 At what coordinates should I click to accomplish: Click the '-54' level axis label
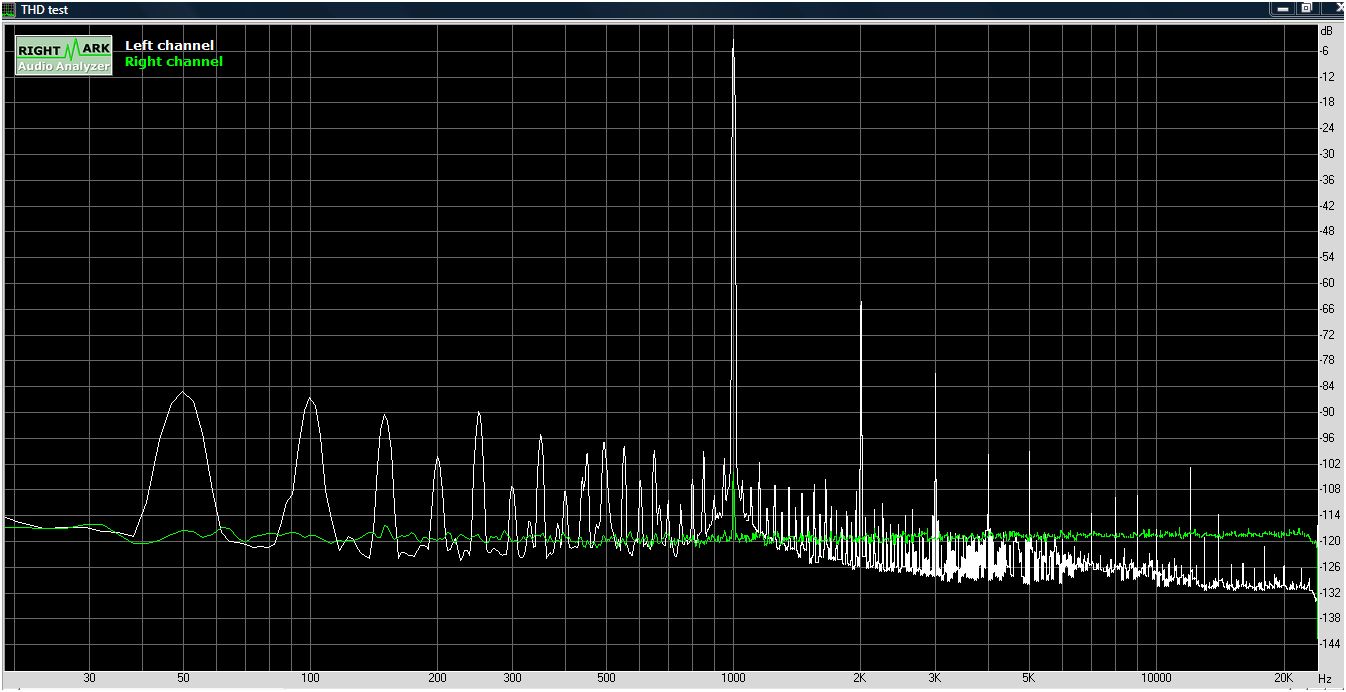click(x=1328, y=257)
